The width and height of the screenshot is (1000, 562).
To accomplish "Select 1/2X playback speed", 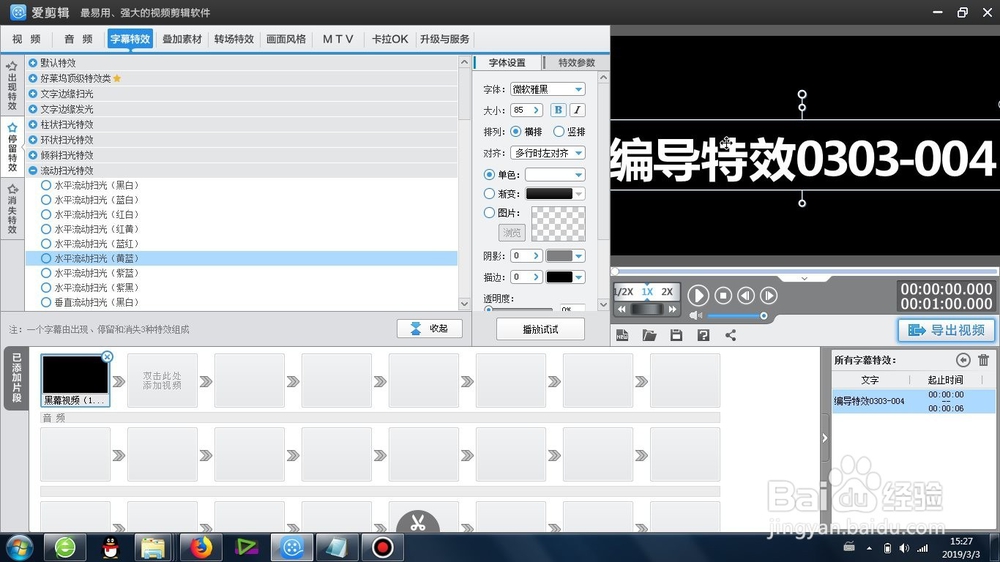I will [623, 292].
